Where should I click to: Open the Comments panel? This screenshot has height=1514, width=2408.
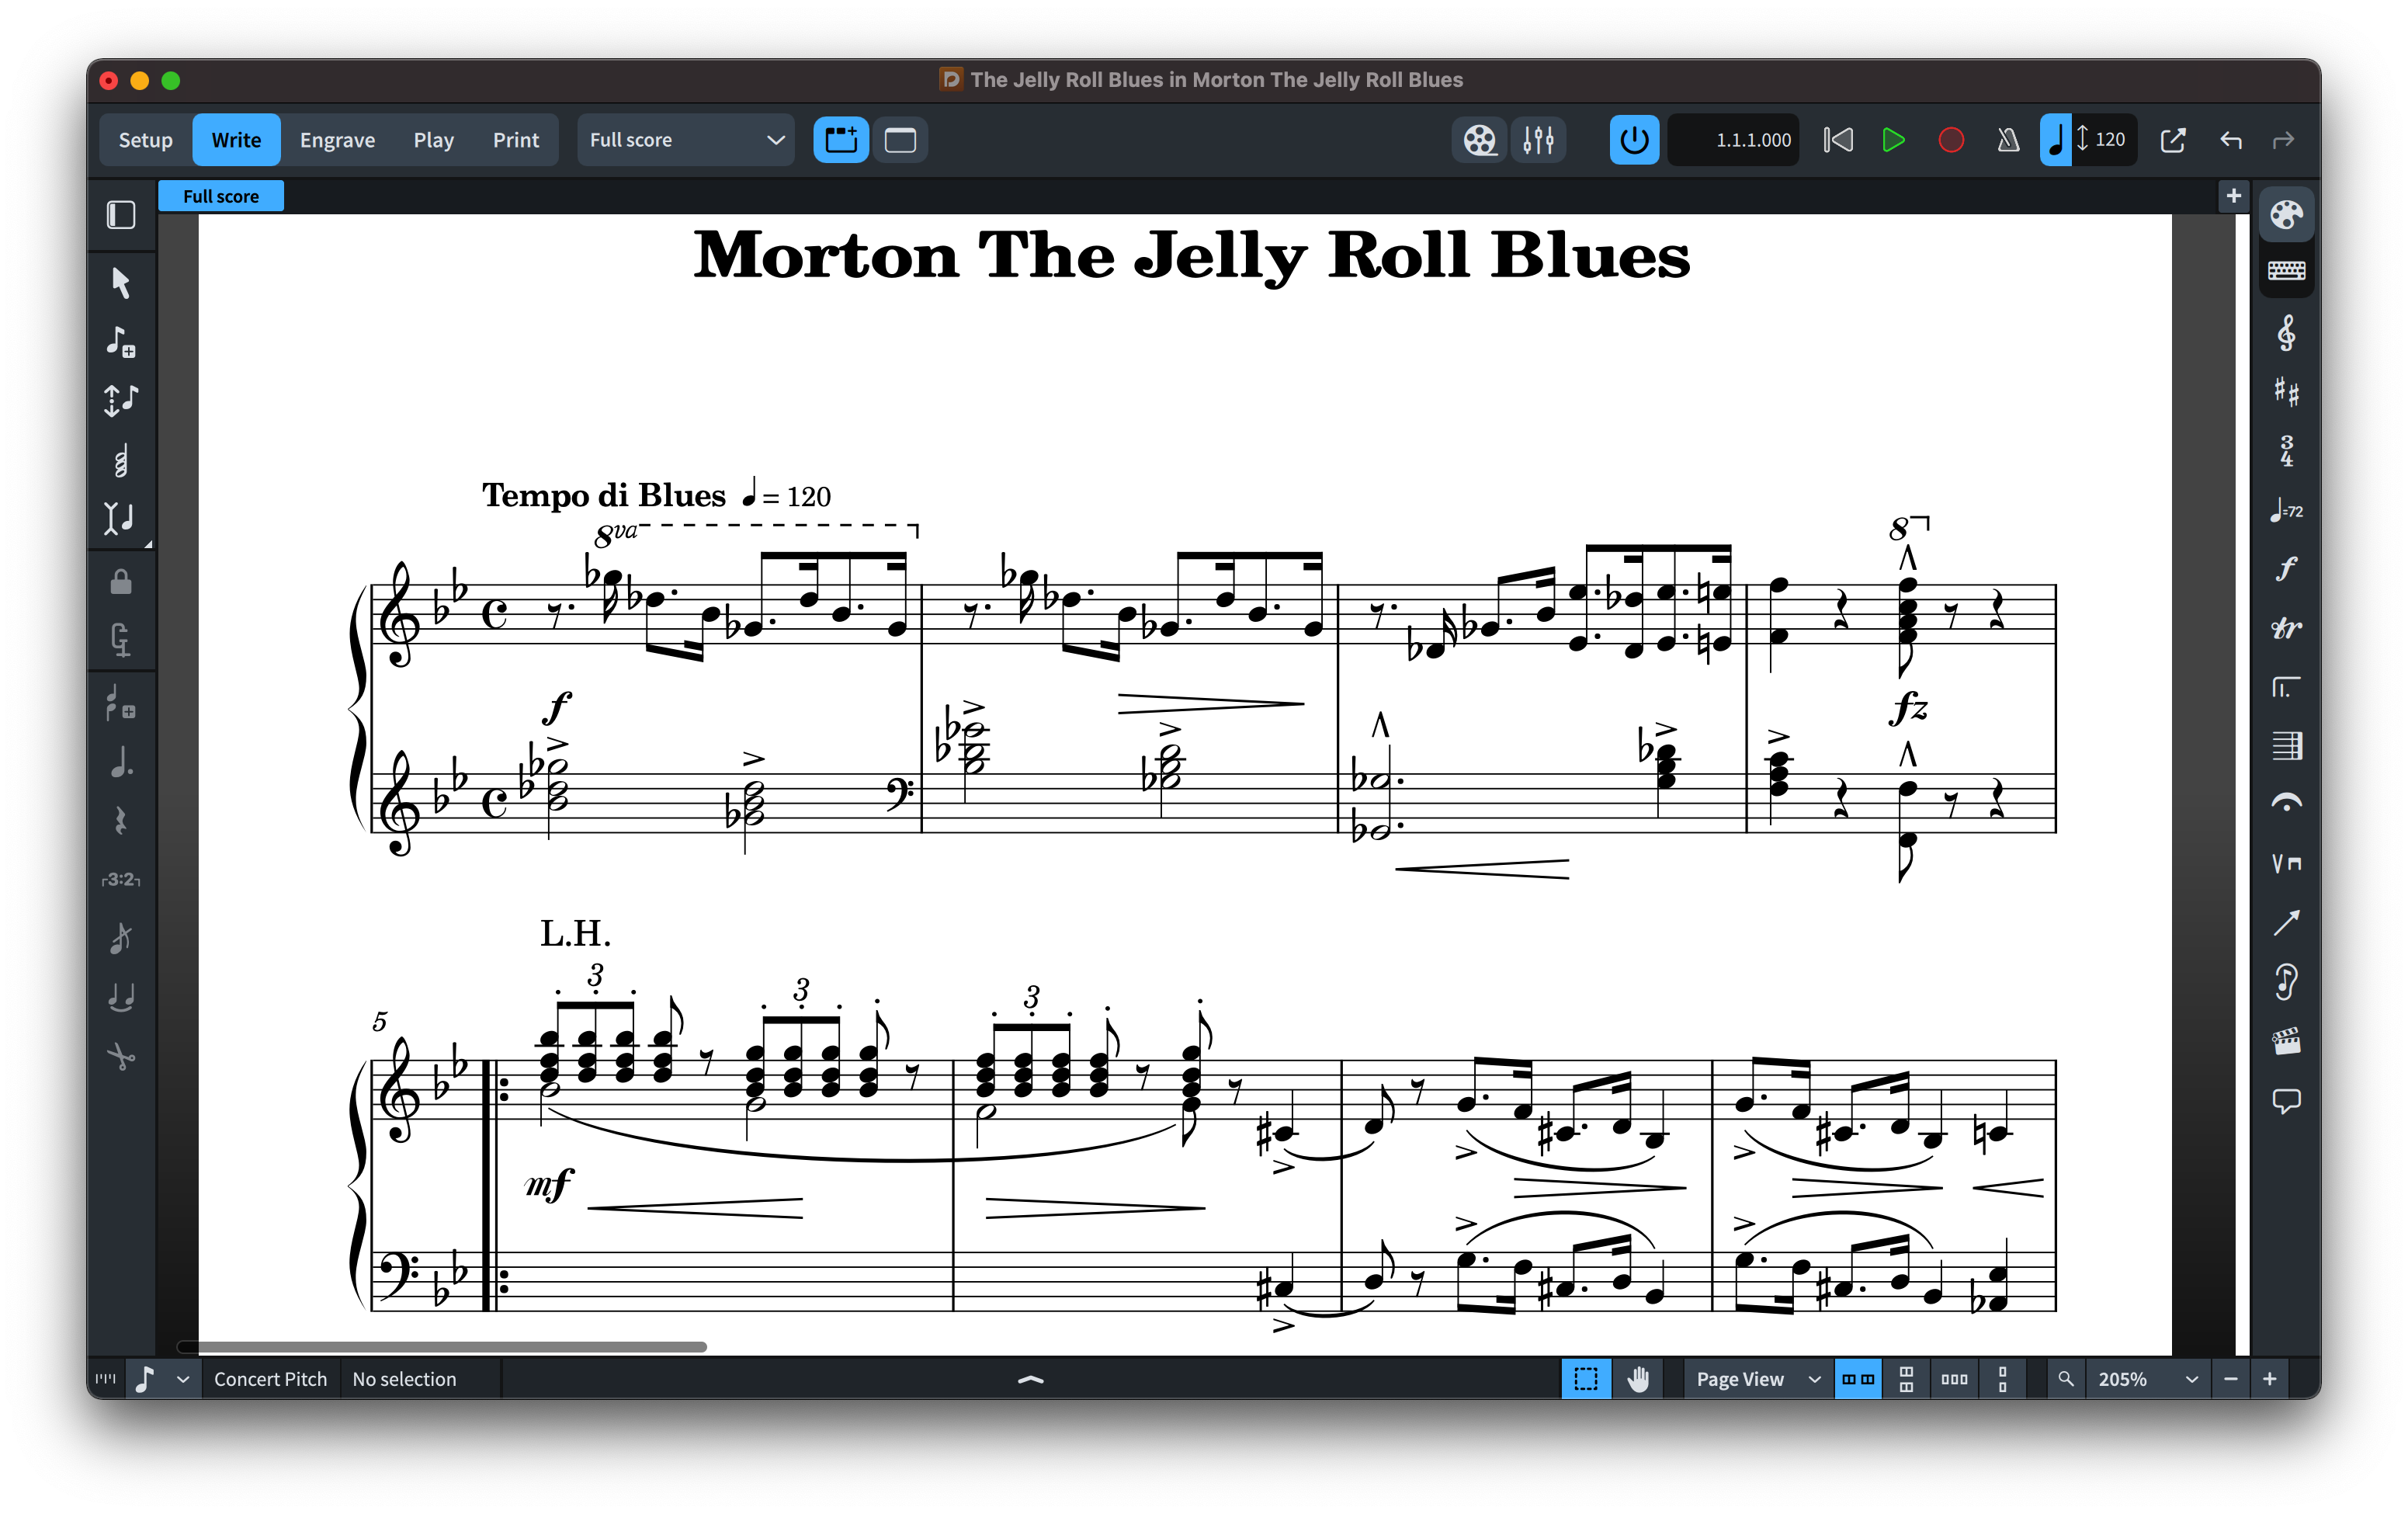click(2286, 1100)
